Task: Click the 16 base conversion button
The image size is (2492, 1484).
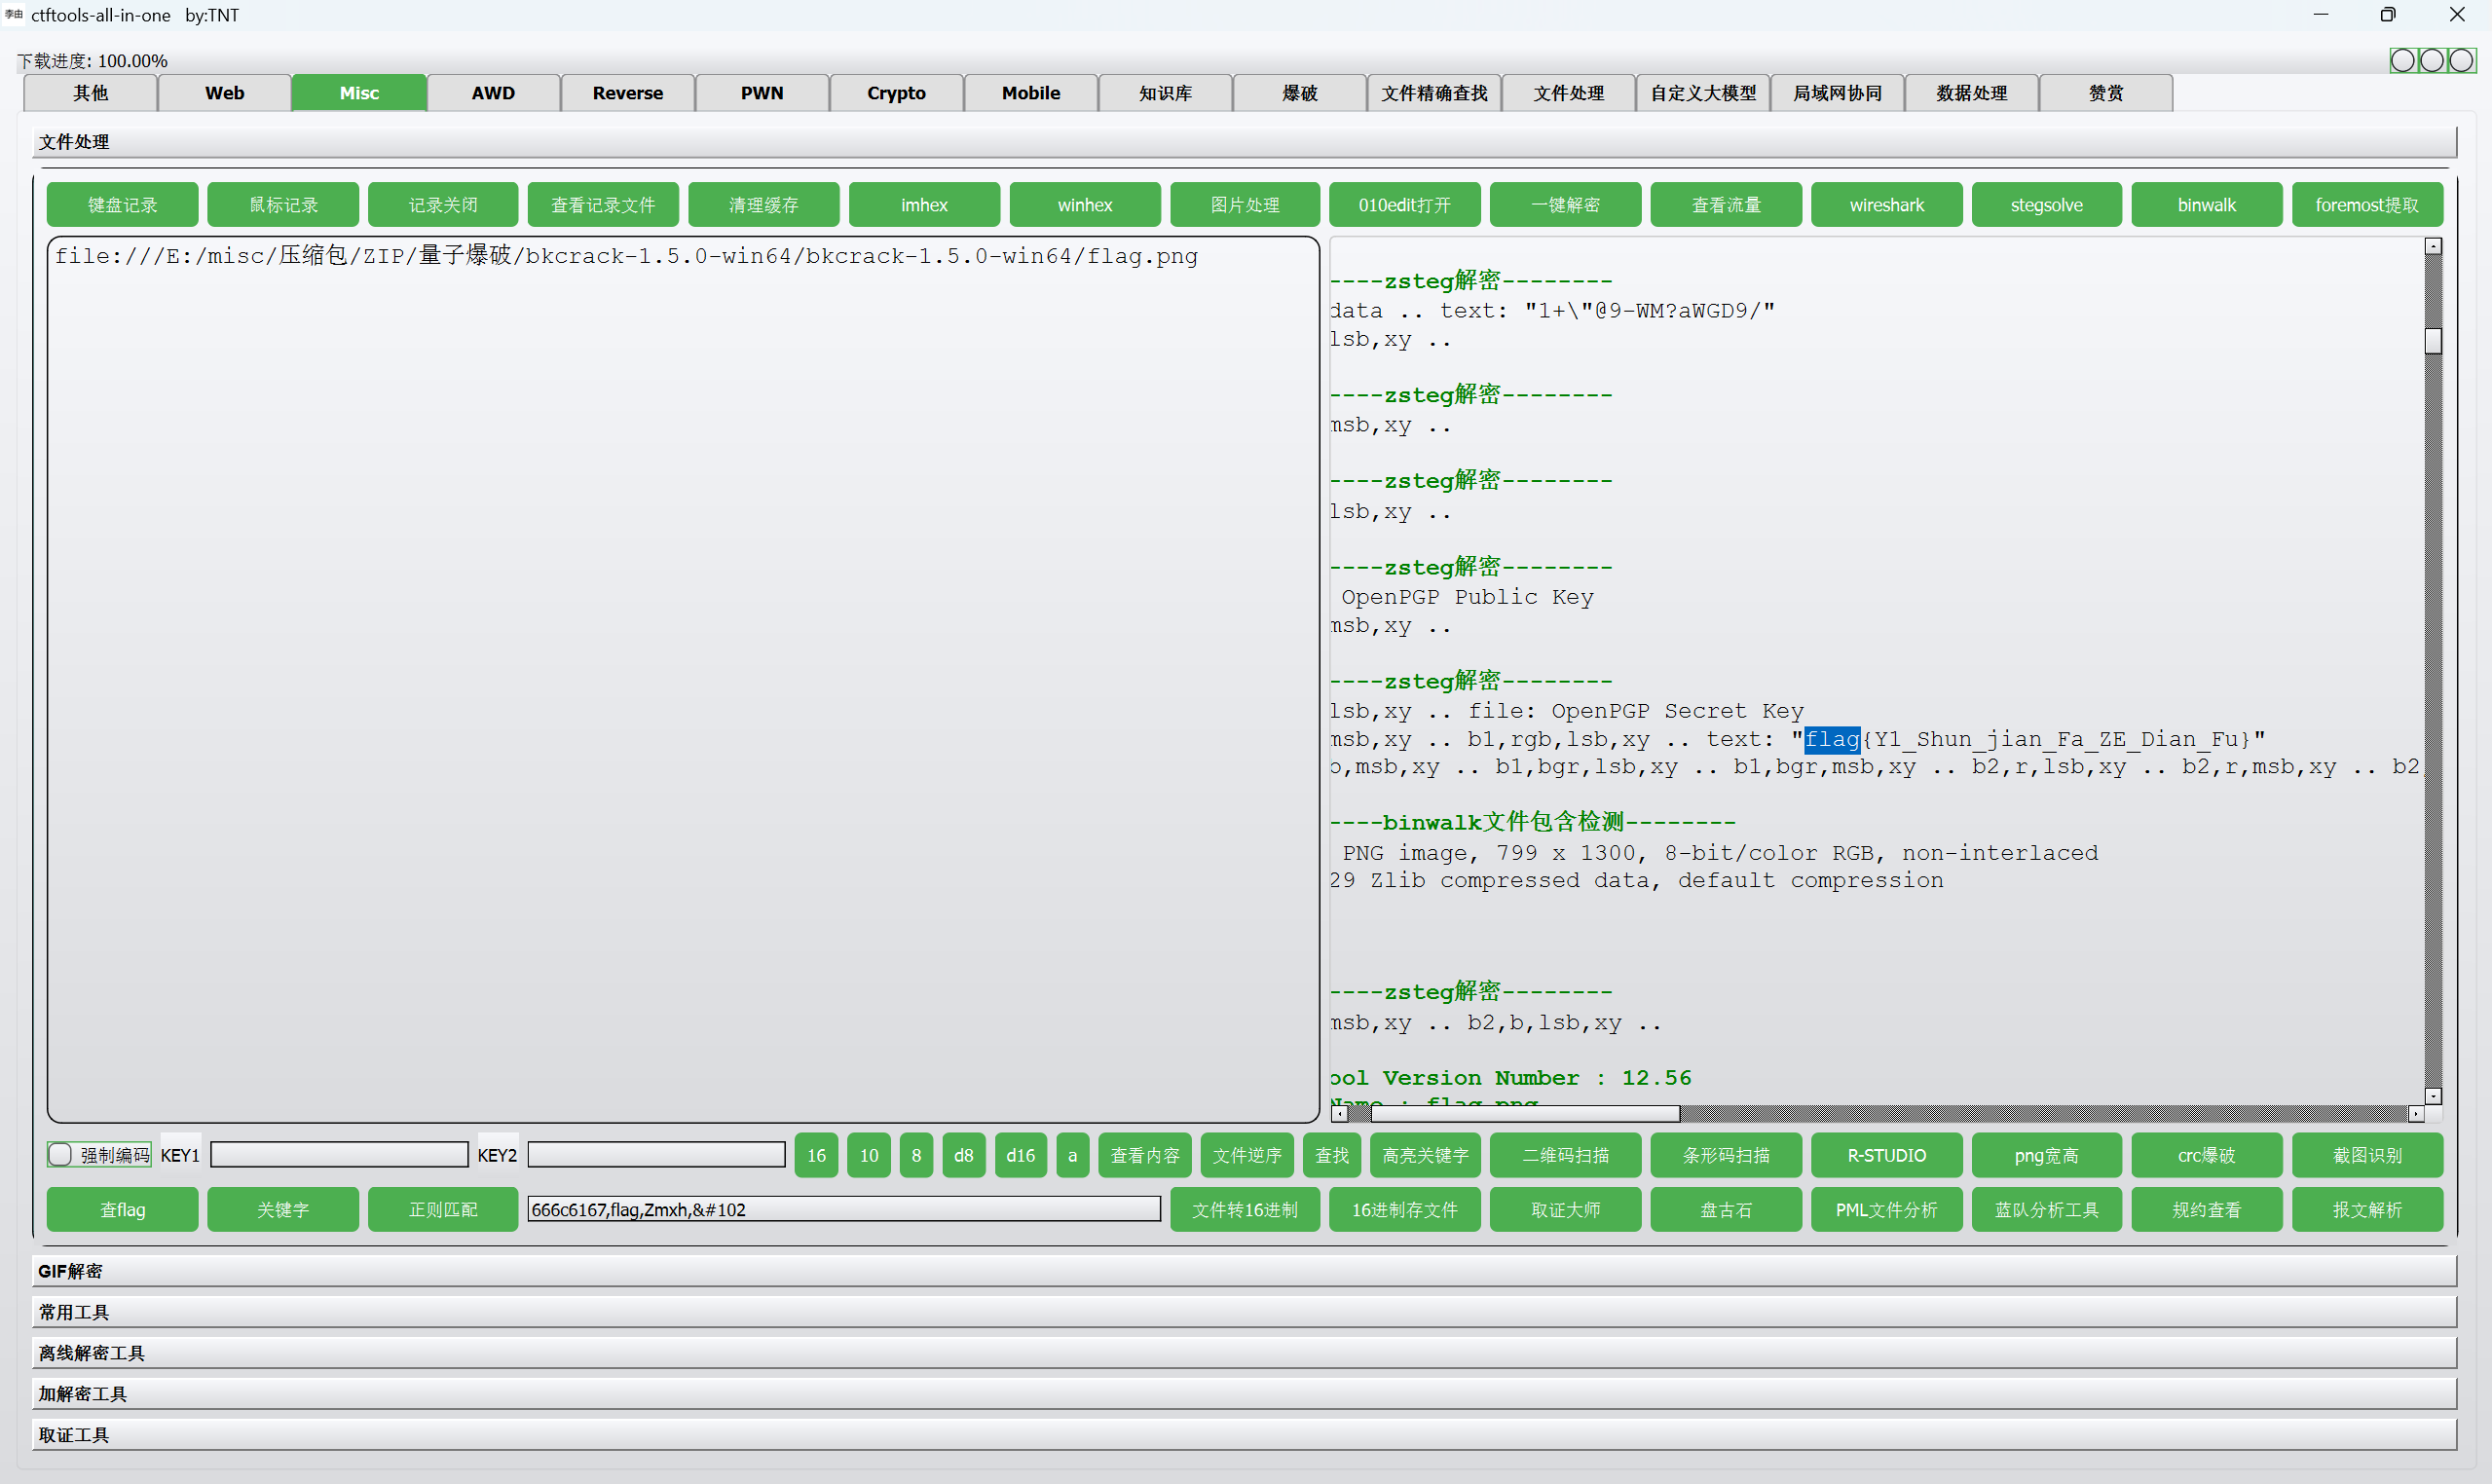Action: [x=817, y=1155]
